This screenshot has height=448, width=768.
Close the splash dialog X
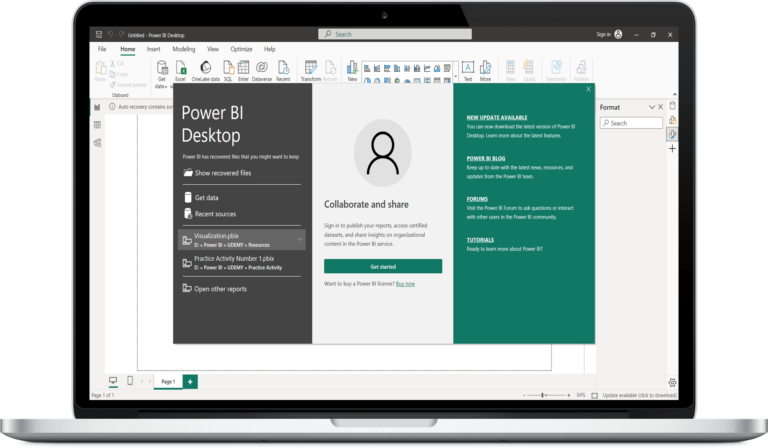coord(588,89)
